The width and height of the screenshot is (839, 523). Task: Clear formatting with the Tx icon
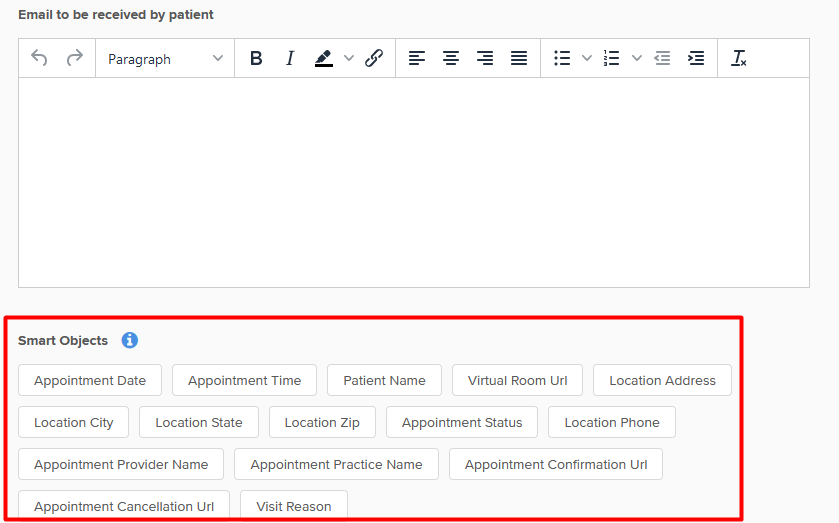(739, 58)
